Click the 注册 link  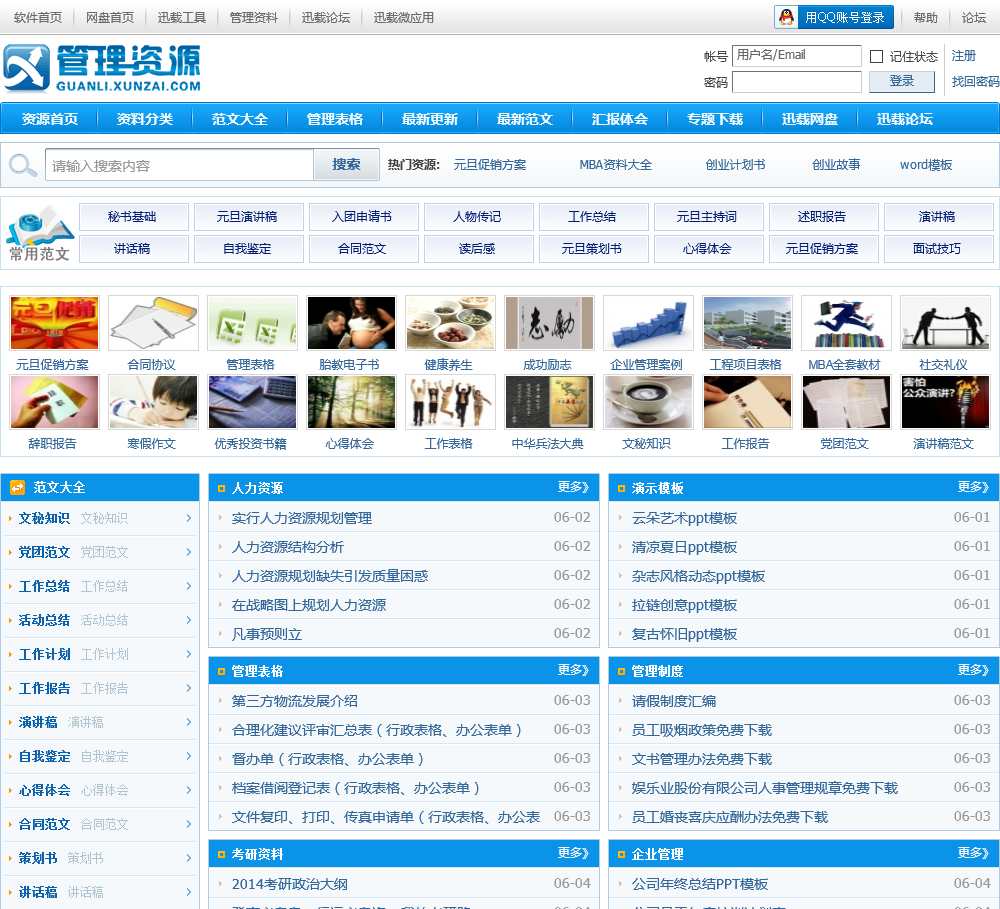964,56
